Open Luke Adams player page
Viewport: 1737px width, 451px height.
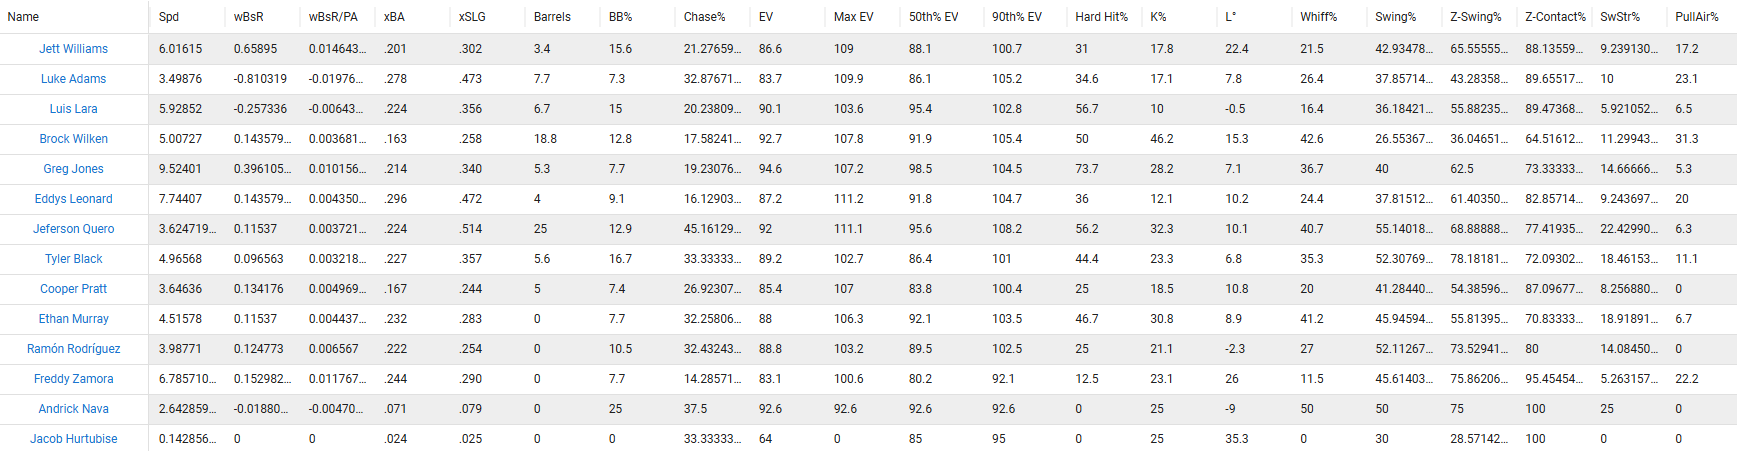point(73,79)
